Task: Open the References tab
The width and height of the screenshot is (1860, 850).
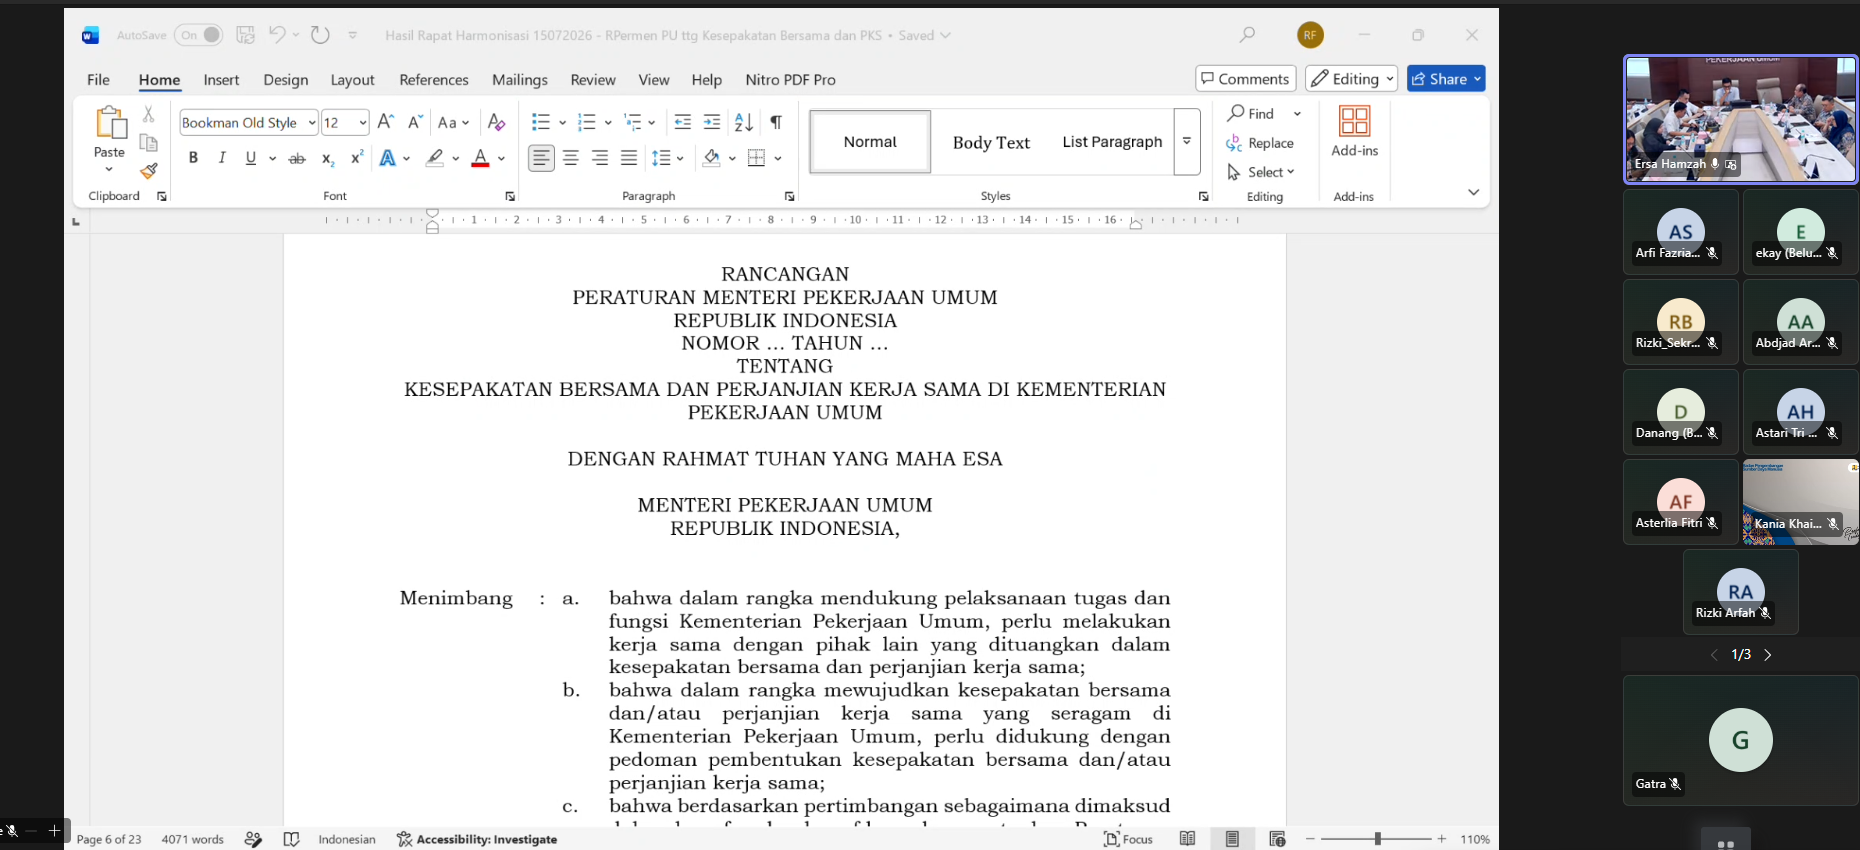Action: click(433, 80)
